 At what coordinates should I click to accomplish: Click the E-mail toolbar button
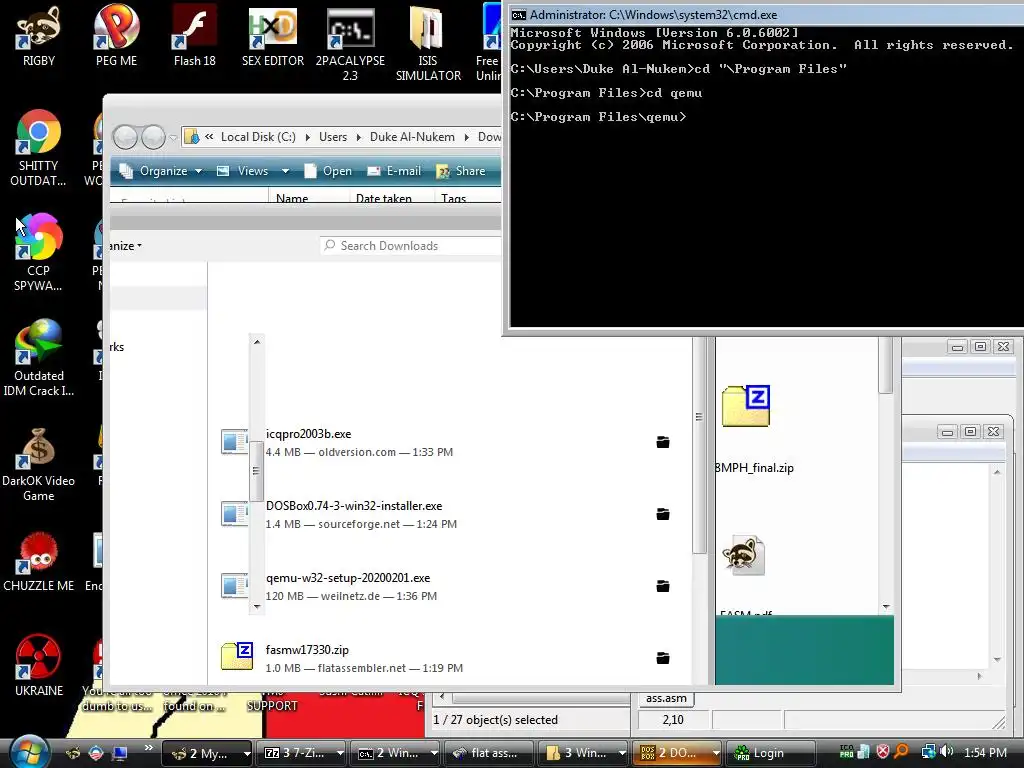[394, 171]
